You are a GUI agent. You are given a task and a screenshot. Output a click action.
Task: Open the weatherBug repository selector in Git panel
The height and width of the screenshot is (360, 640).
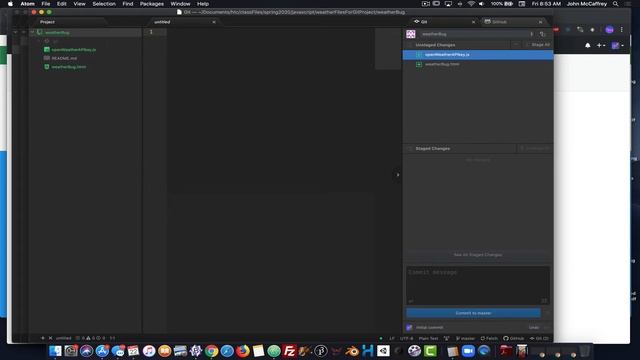(x=478, y=34)
